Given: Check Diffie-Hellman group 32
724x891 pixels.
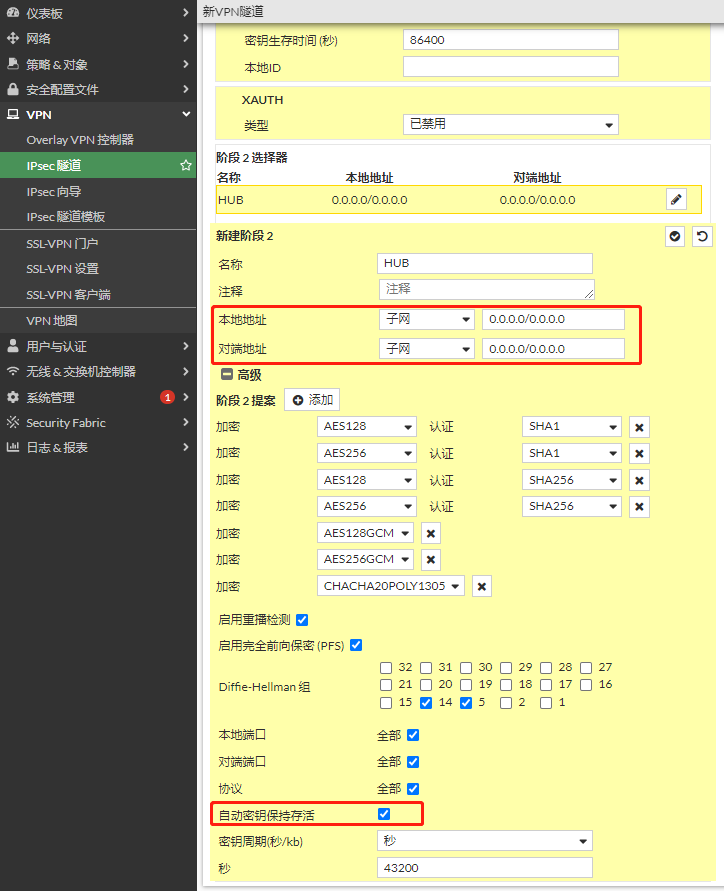Looking at the screenshot, I should click(386, 668).
